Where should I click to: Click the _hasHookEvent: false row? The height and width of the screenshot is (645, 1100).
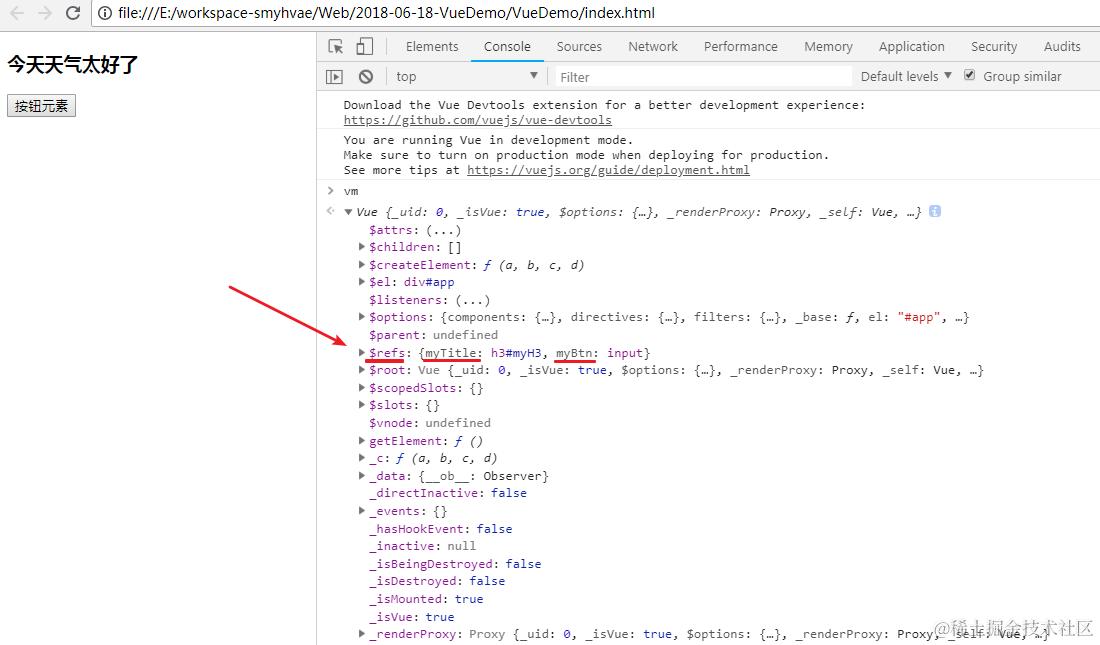[x=441, y=528]
